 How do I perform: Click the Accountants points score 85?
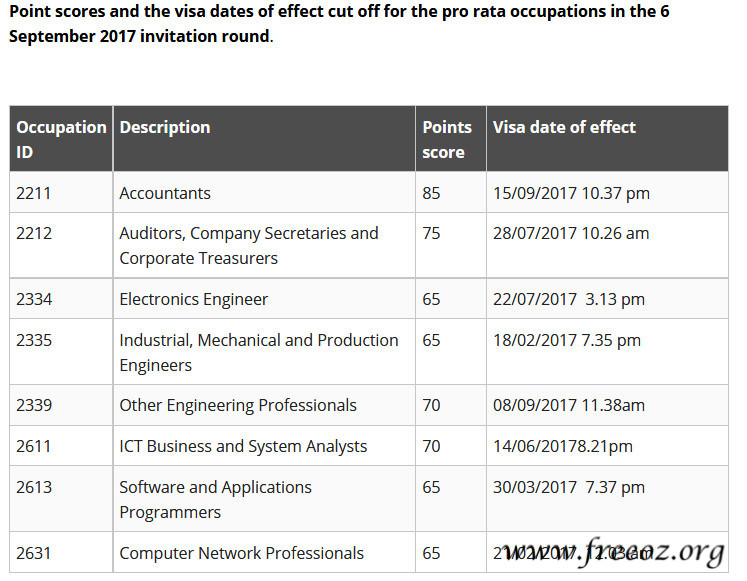pyautogui.click(x=431, y=193)
